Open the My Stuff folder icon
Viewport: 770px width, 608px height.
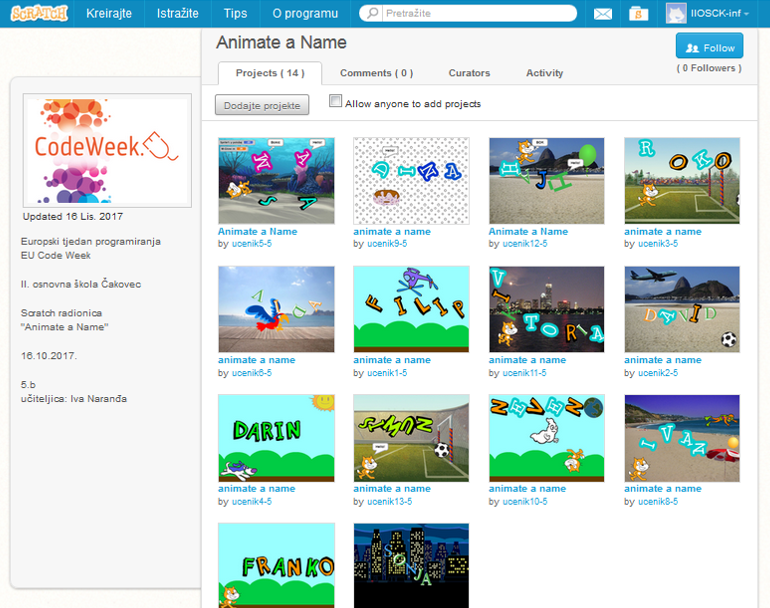(638, 14)
